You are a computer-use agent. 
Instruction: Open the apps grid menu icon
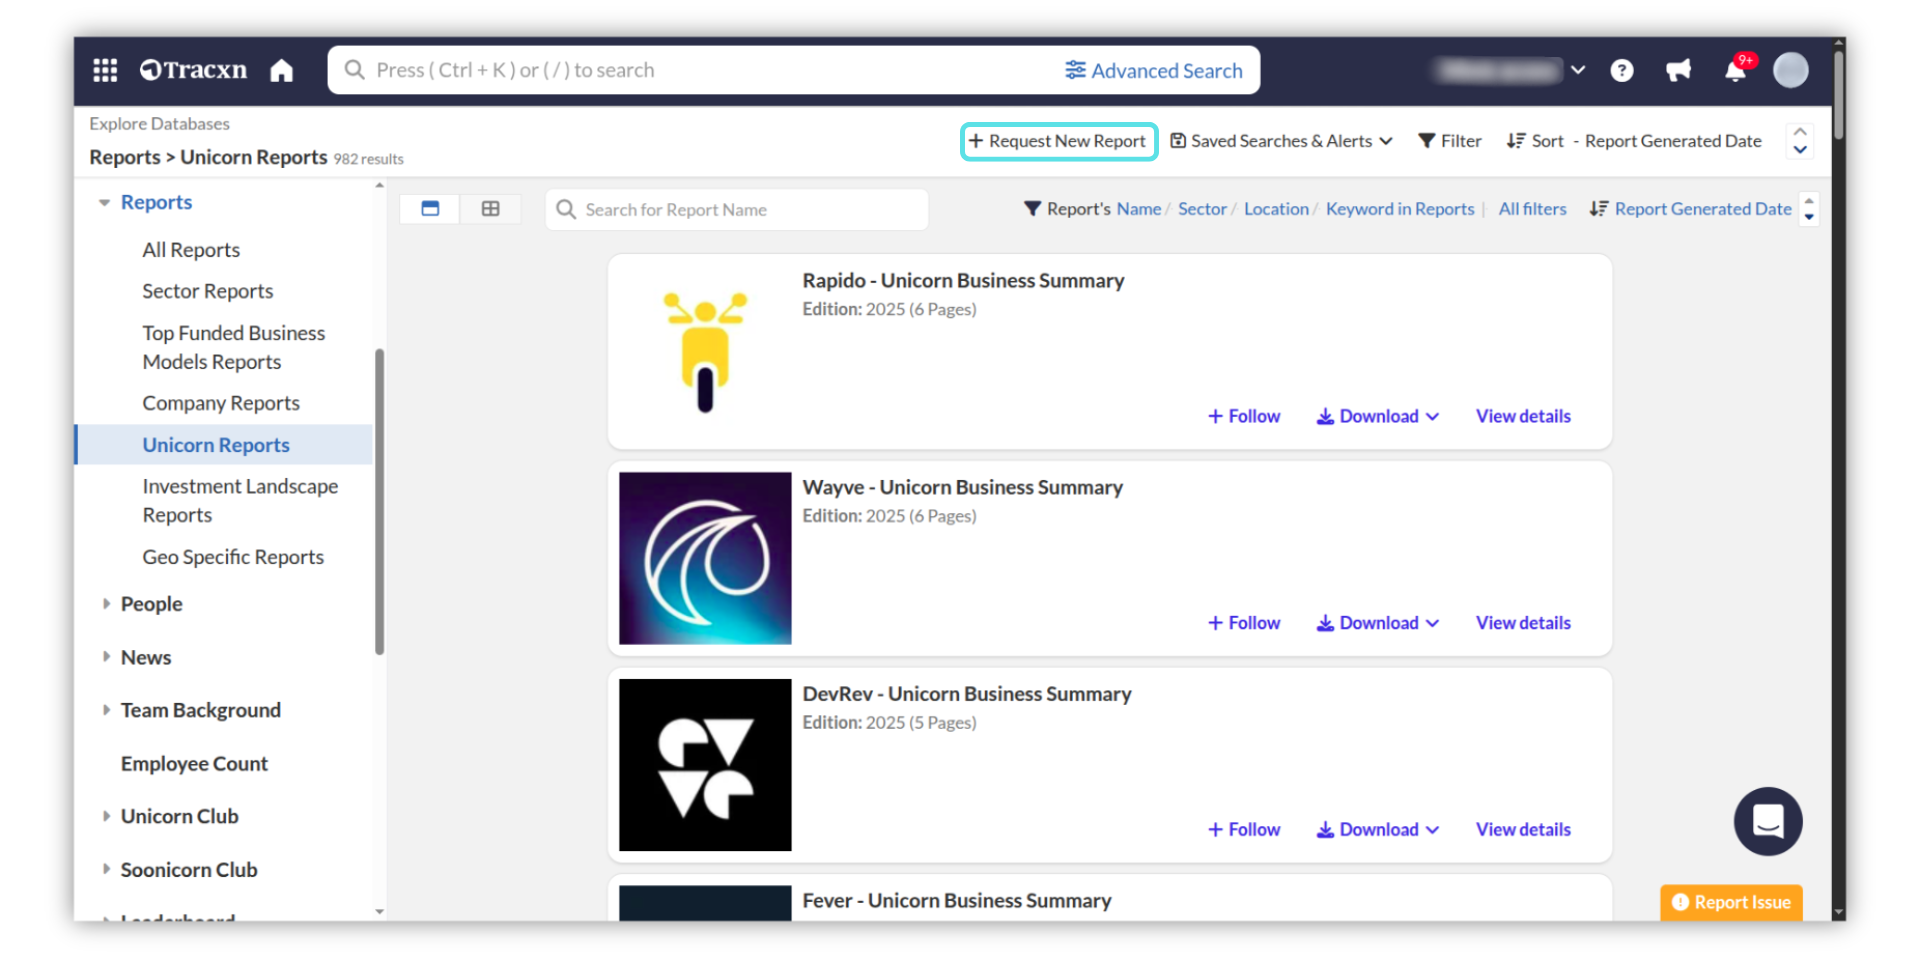pyautogui.click(x=105, y=70)
